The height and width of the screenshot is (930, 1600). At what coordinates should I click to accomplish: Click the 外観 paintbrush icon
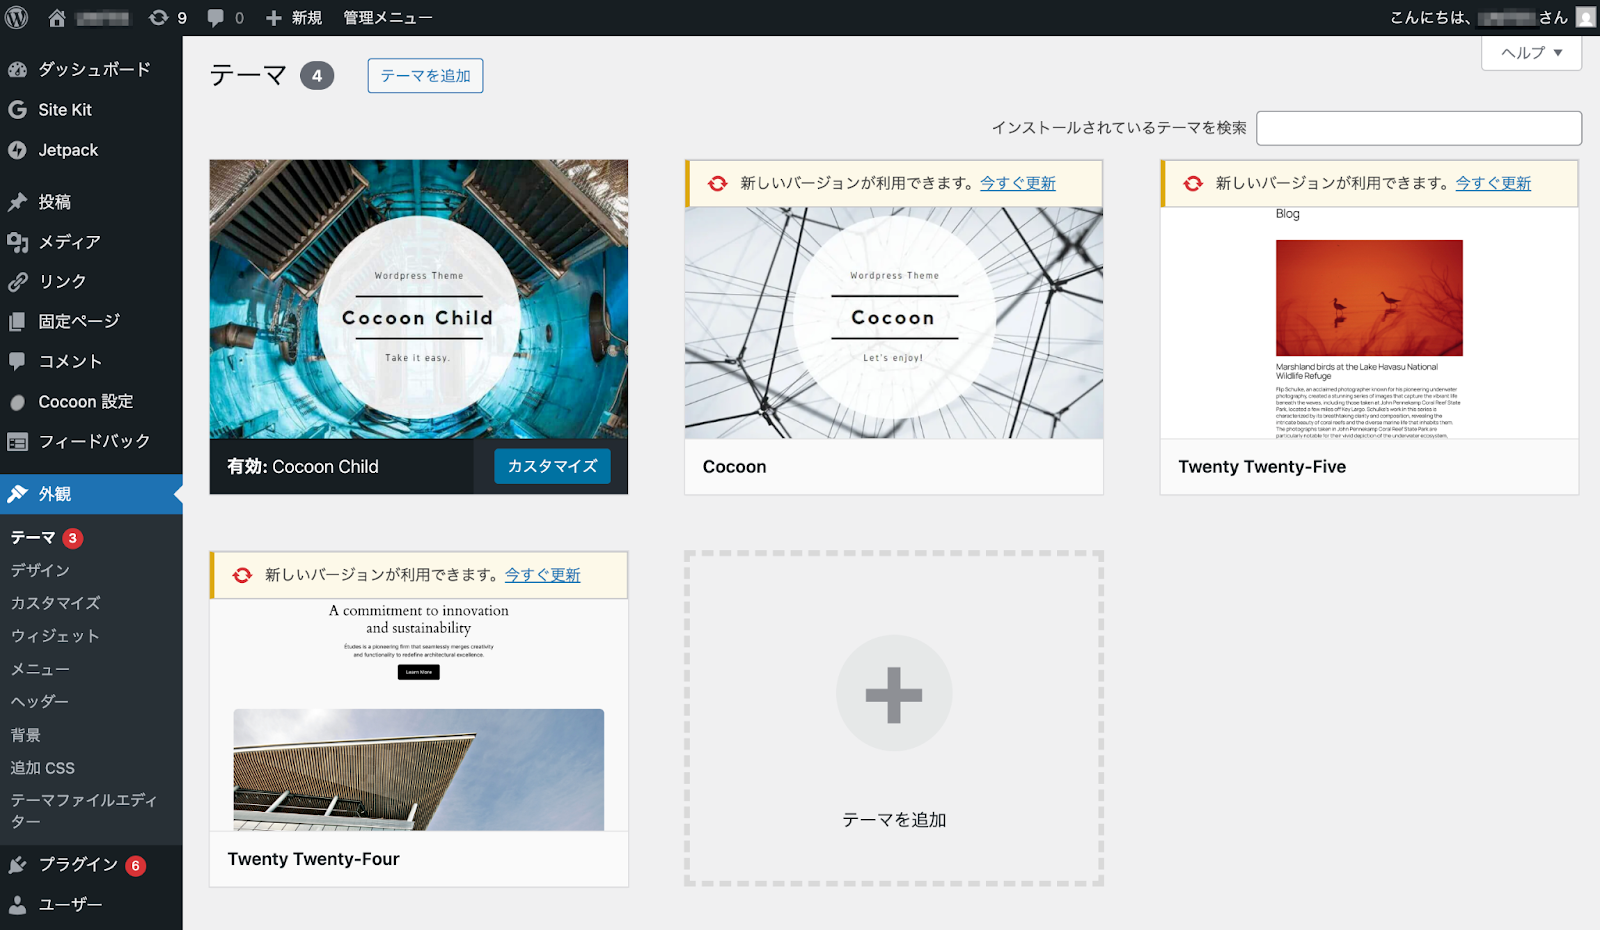pos(17,493)
